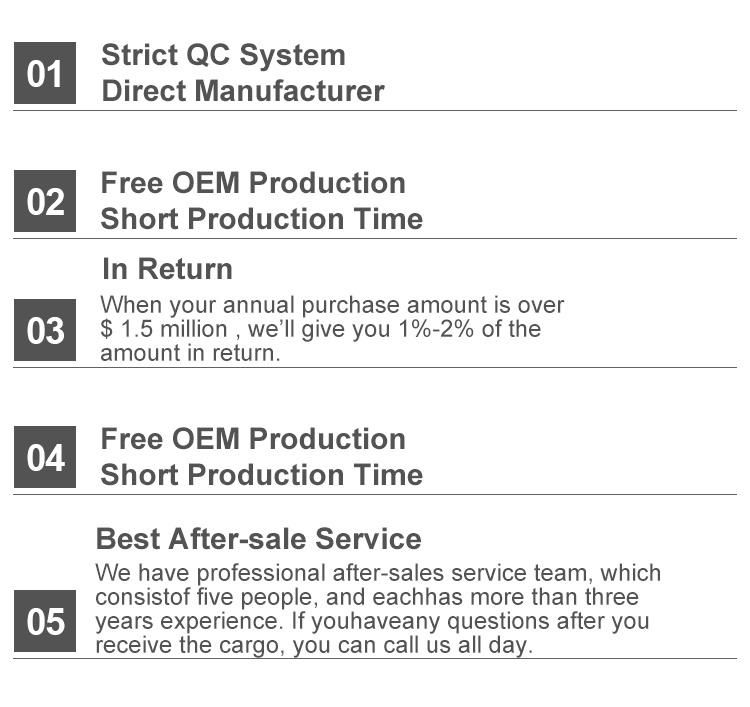Select the Direct Manufacturer heading

point(243,91)
